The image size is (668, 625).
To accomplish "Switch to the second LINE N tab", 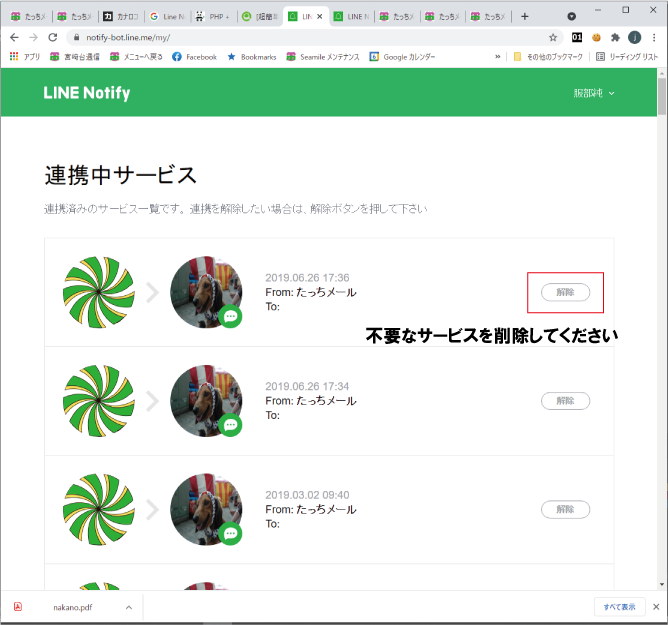I will (352, 17).
